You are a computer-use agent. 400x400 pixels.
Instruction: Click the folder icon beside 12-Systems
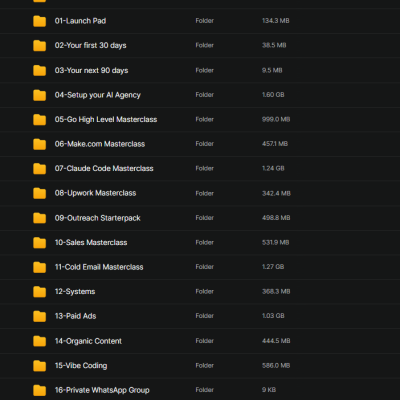[x=39, y=292]
